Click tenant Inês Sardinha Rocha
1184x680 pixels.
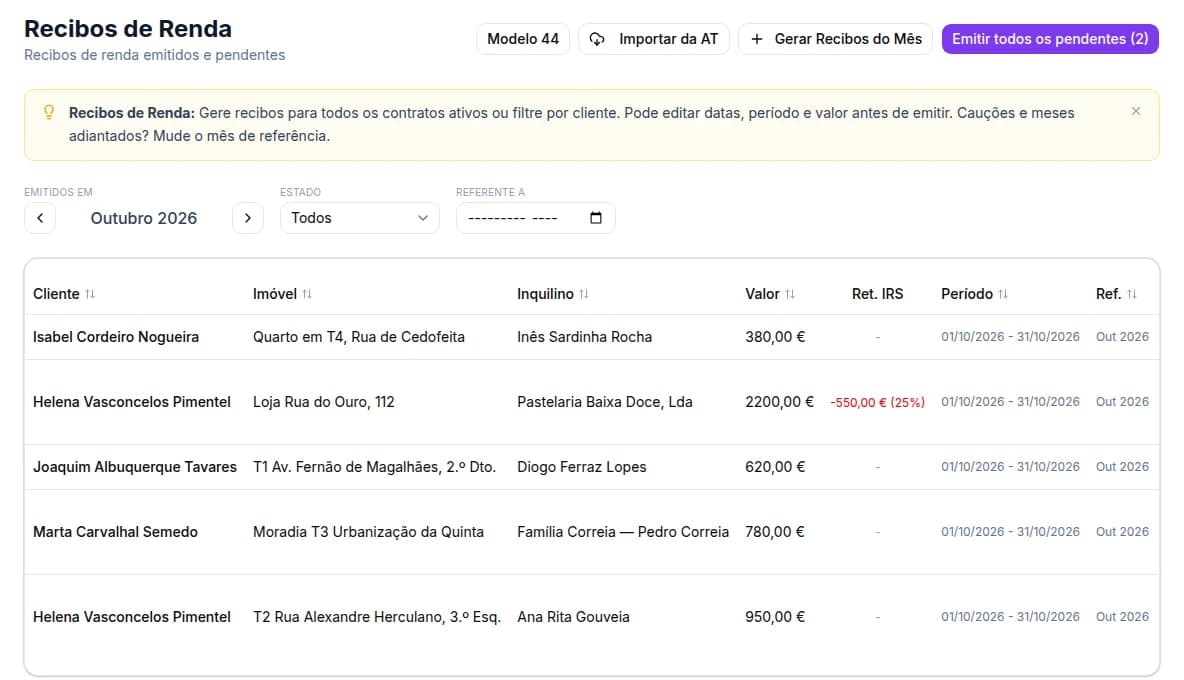click(584, 337)
